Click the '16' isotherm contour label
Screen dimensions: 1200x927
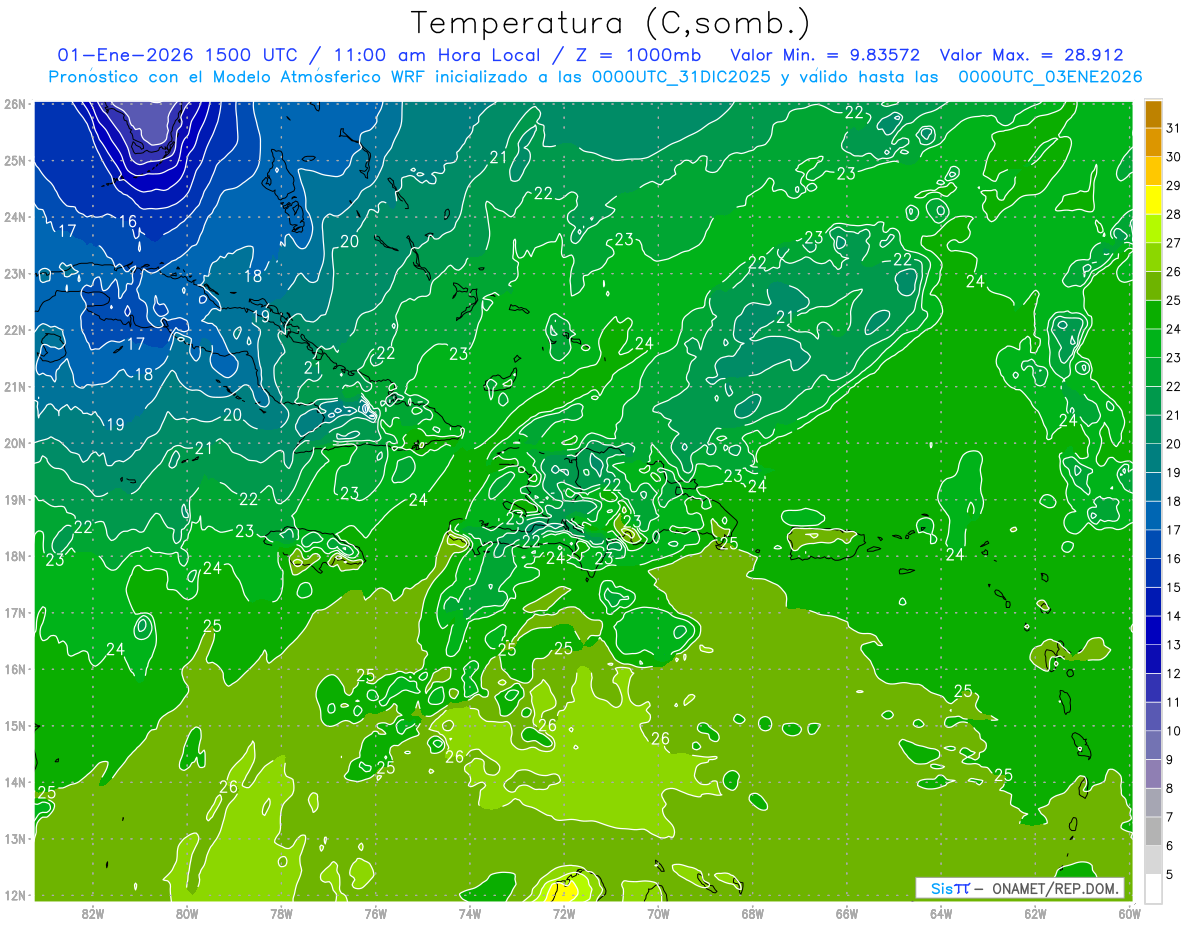(128, 221)
